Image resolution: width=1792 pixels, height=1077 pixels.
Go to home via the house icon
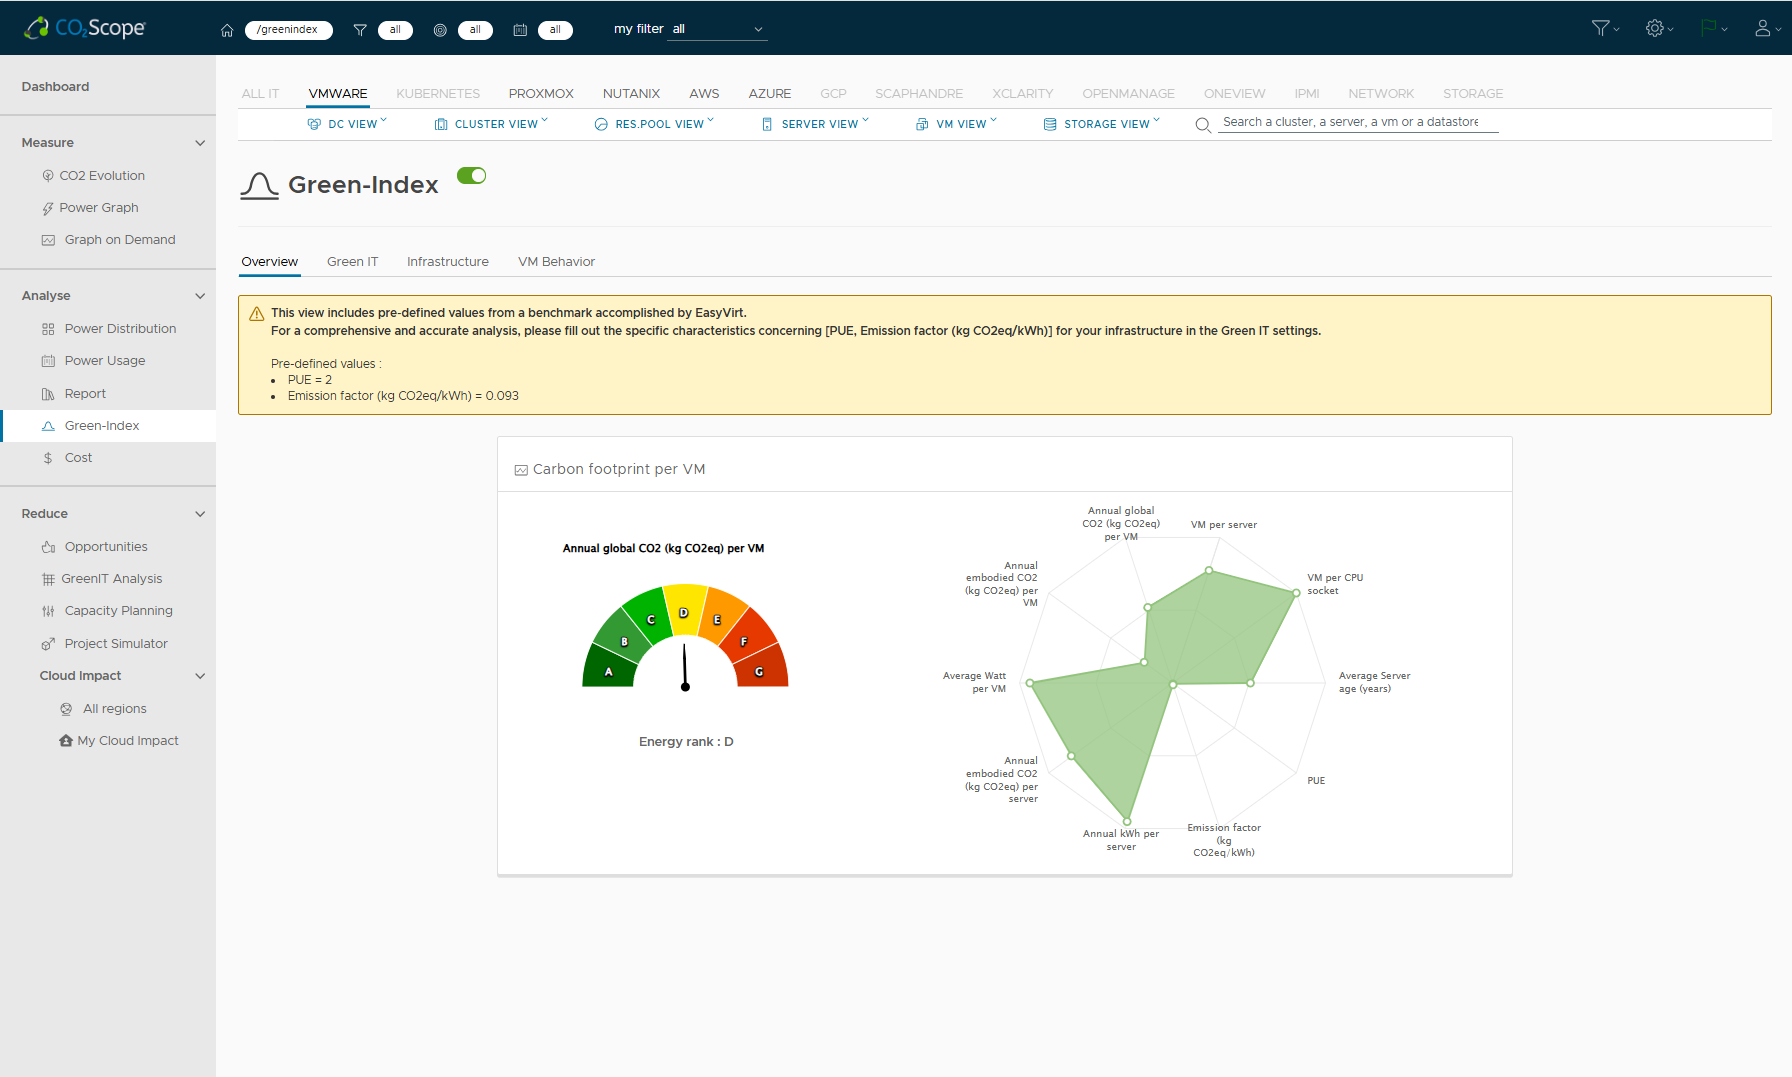click(x=227, y=30)
